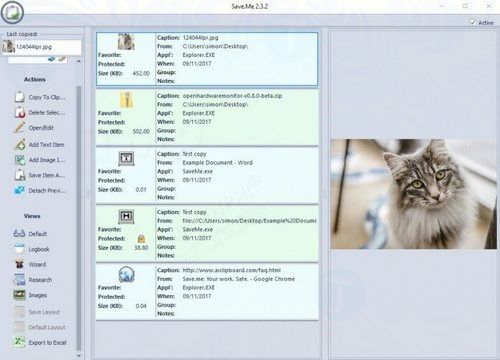Click the size value 452.00
The height and width of the screenshot is (360, 500).
point(141,73)
